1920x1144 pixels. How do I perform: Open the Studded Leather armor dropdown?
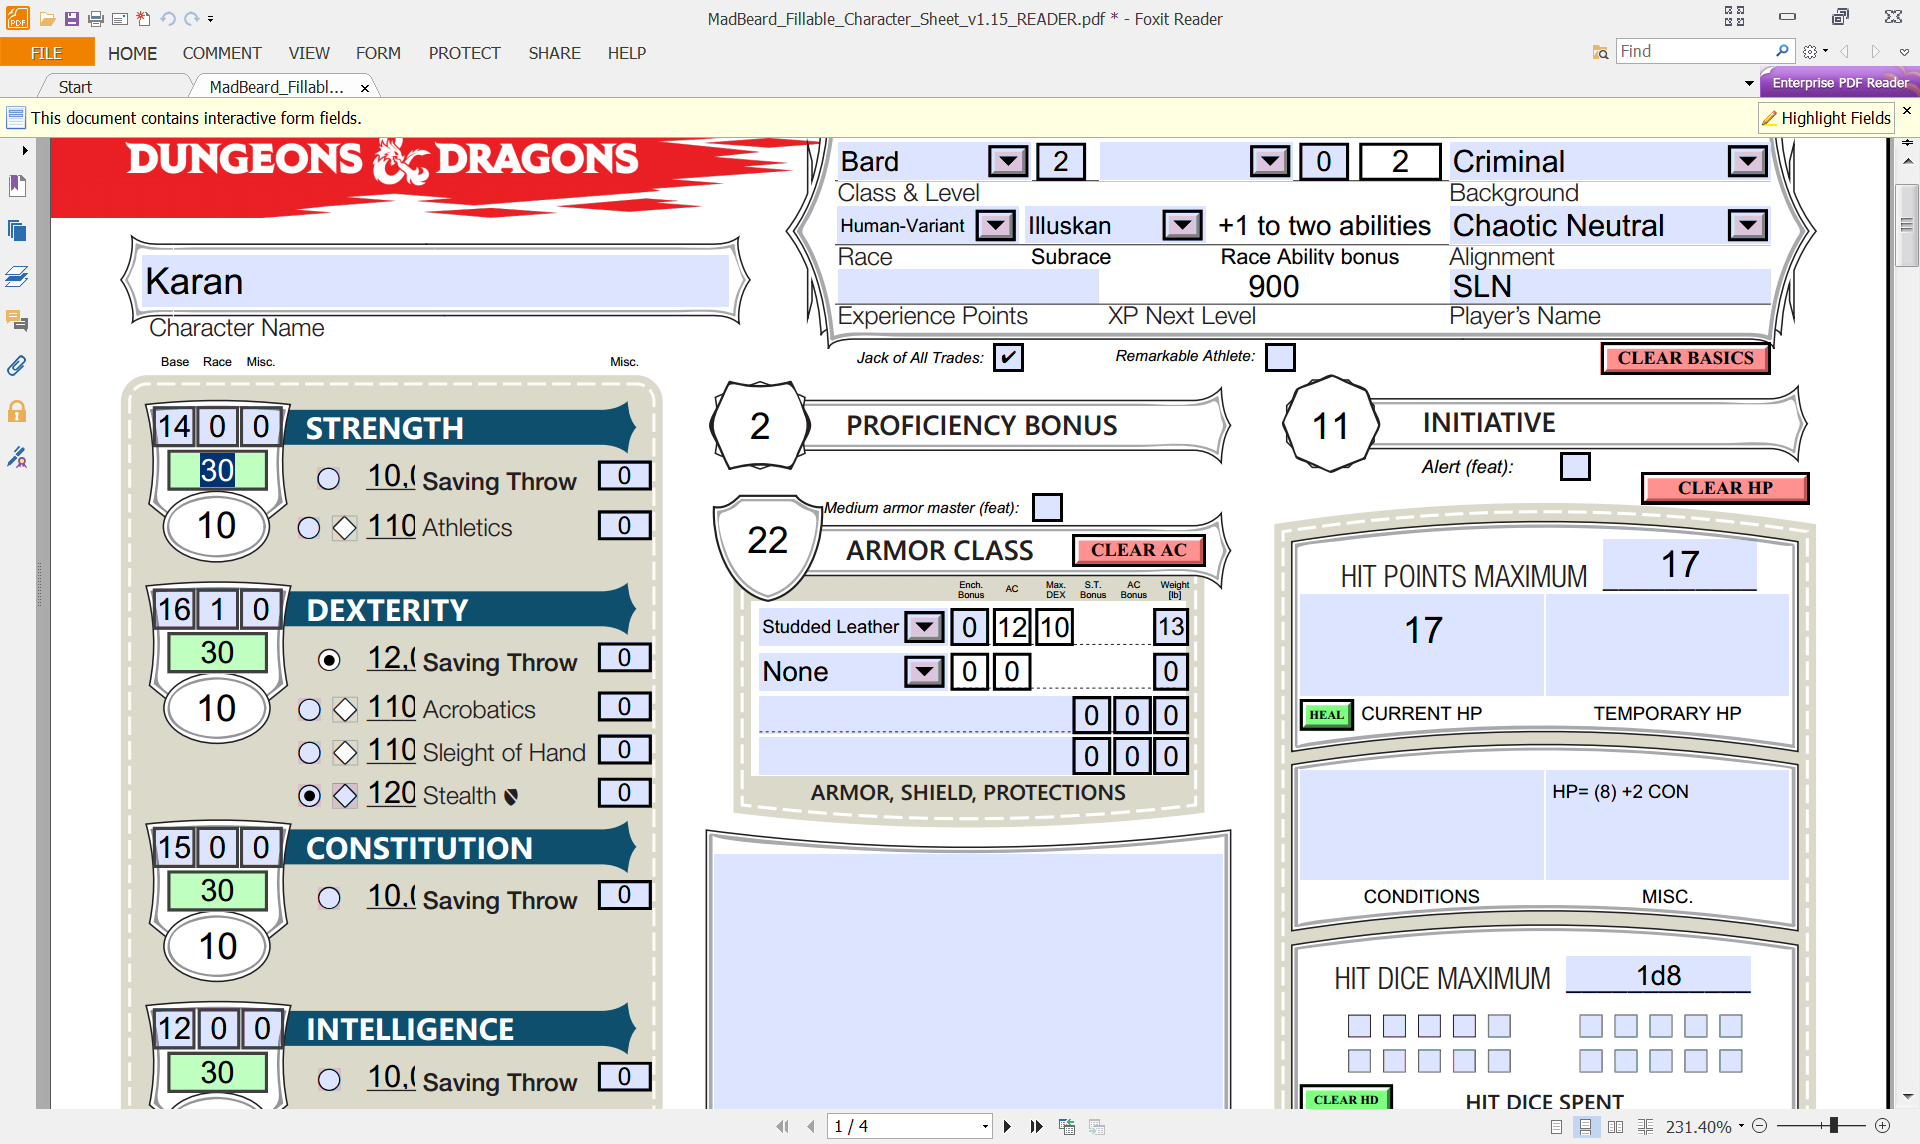point(925,627)
